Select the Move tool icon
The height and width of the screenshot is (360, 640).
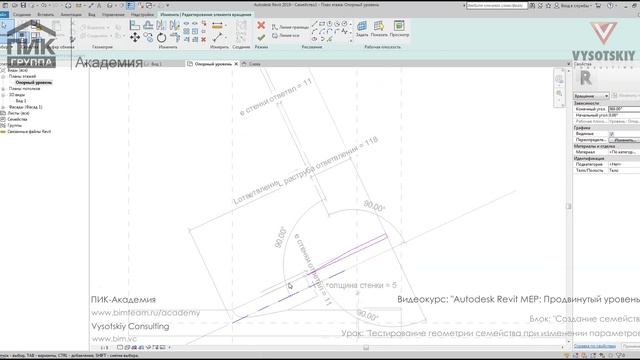point(135,38)
